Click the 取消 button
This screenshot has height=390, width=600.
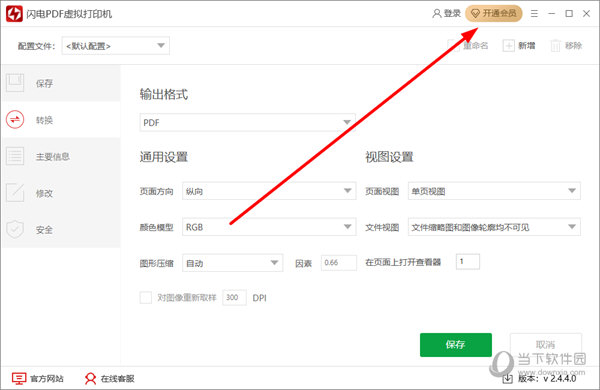click(x=546, y=345)
